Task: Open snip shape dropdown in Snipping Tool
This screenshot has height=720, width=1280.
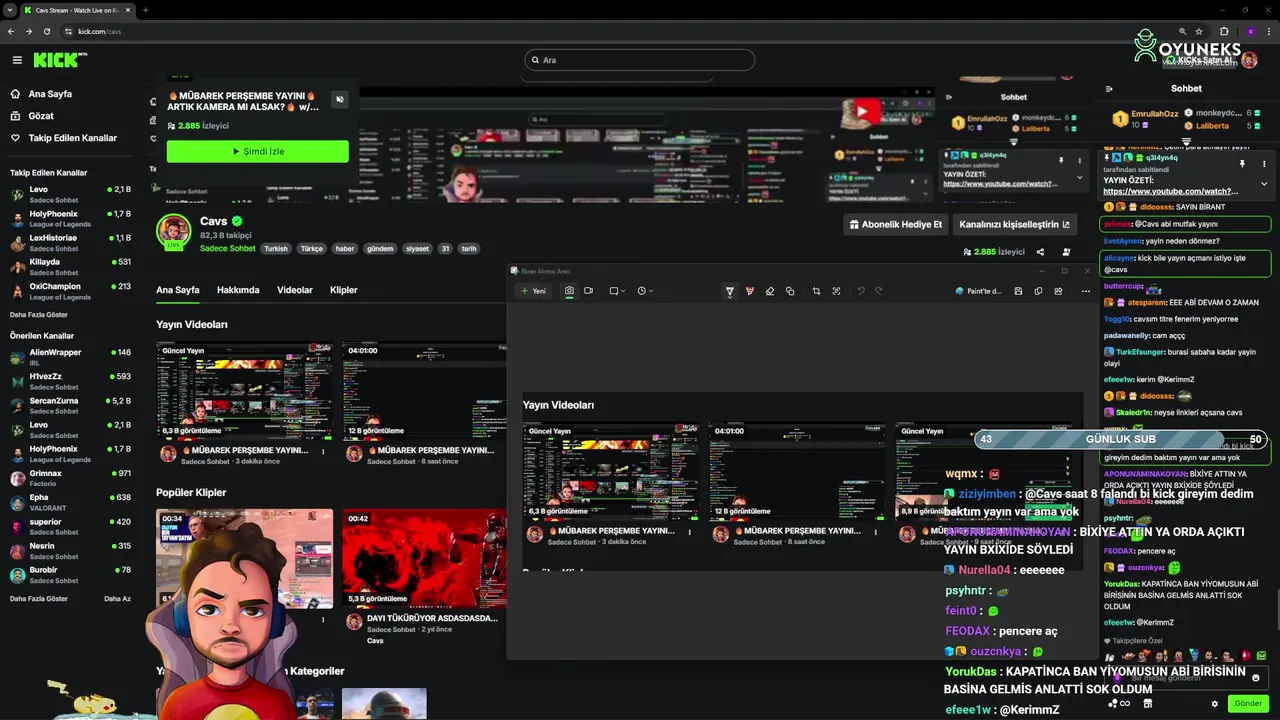Action: click(x=617, y=291)
